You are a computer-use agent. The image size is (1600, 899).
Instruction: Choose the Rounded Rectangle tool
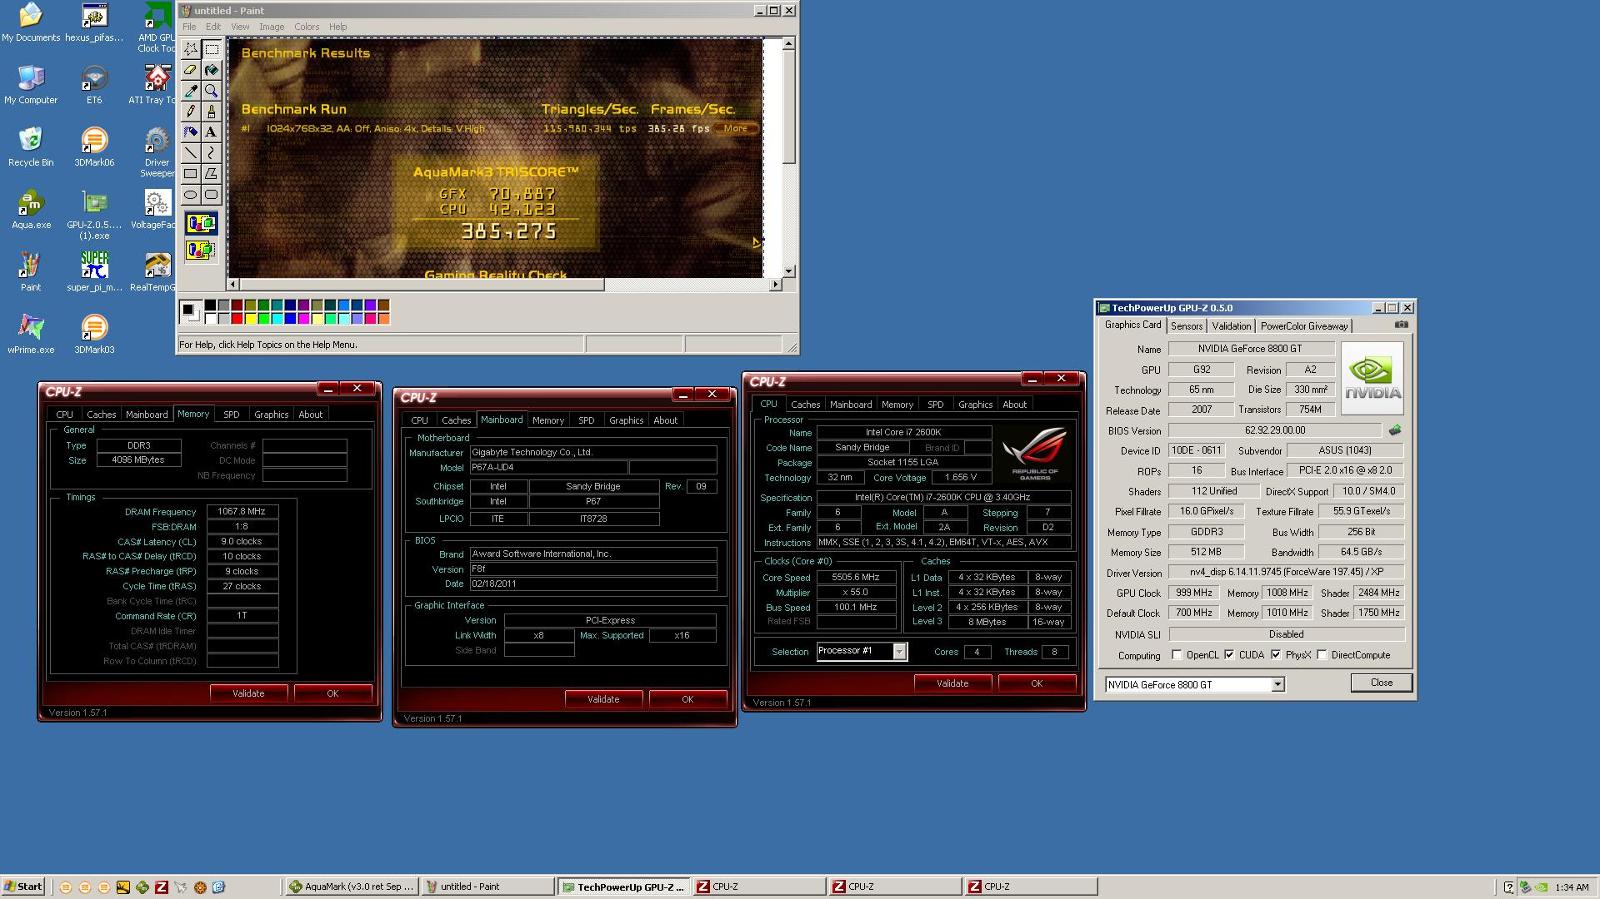coord(211,195)
